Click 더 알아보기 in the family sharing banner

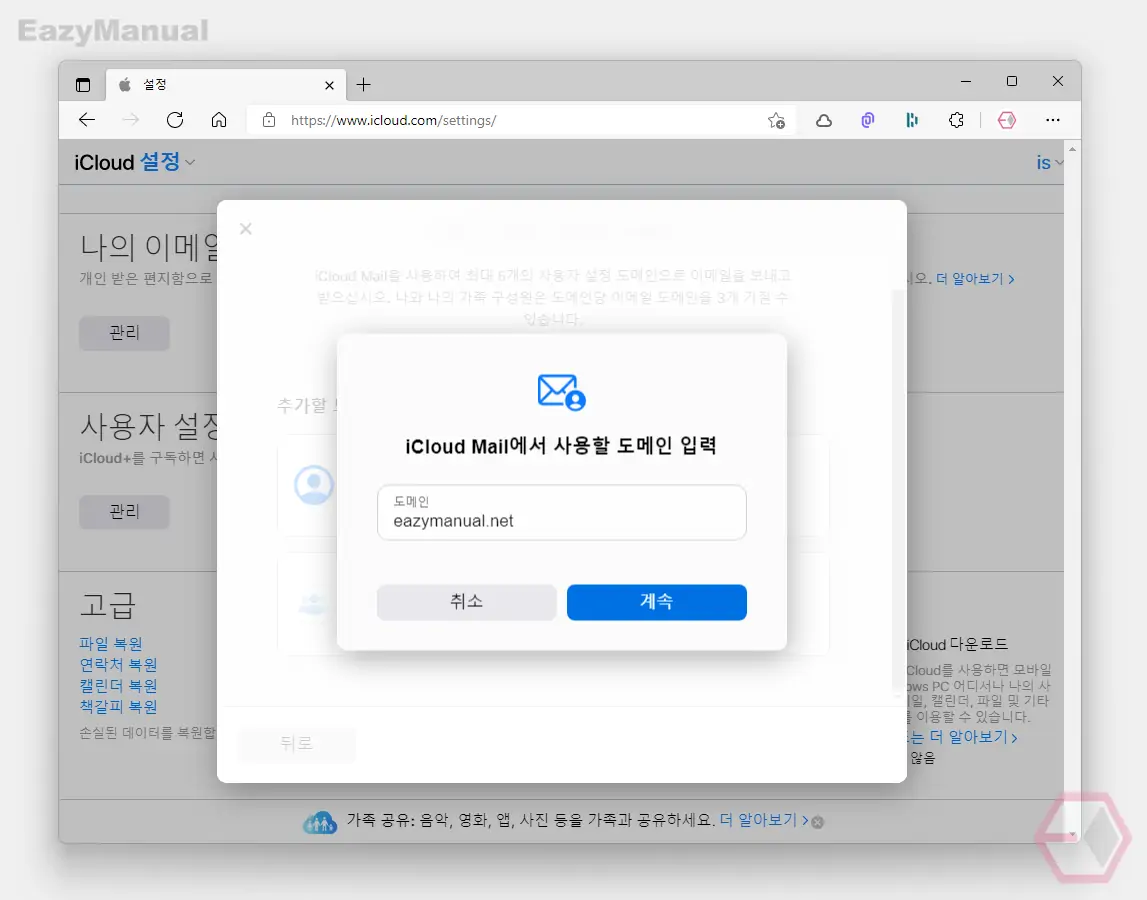click(764, 820)
